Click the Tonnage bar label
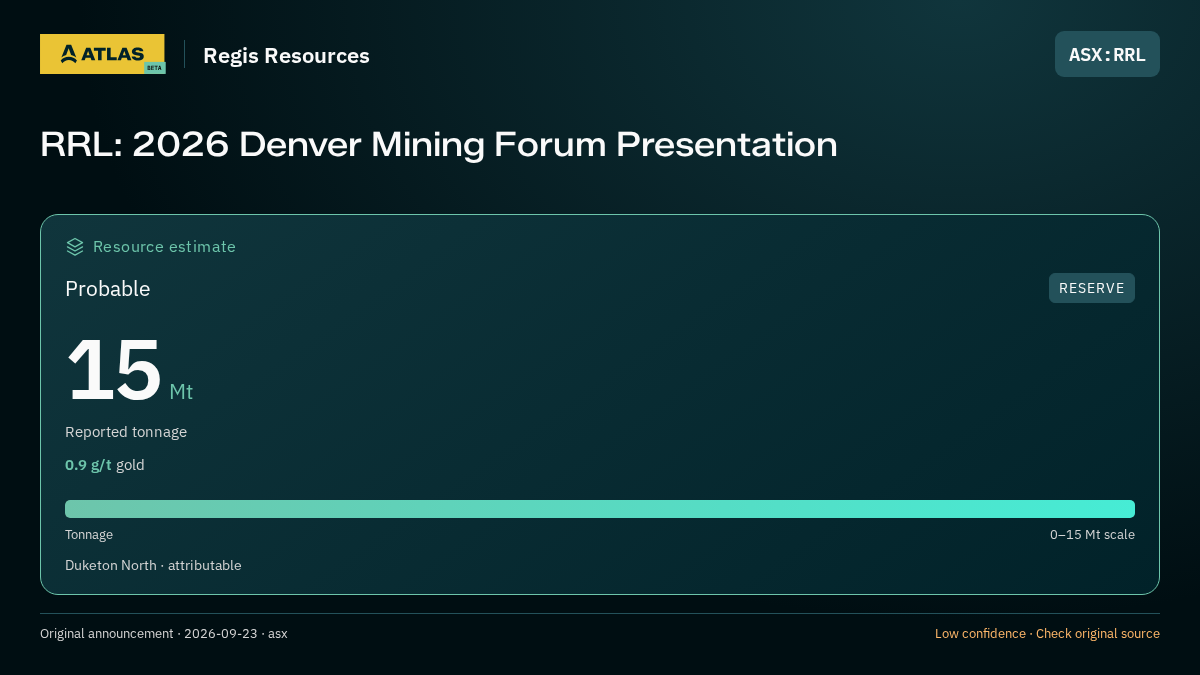 pos(89,535)
